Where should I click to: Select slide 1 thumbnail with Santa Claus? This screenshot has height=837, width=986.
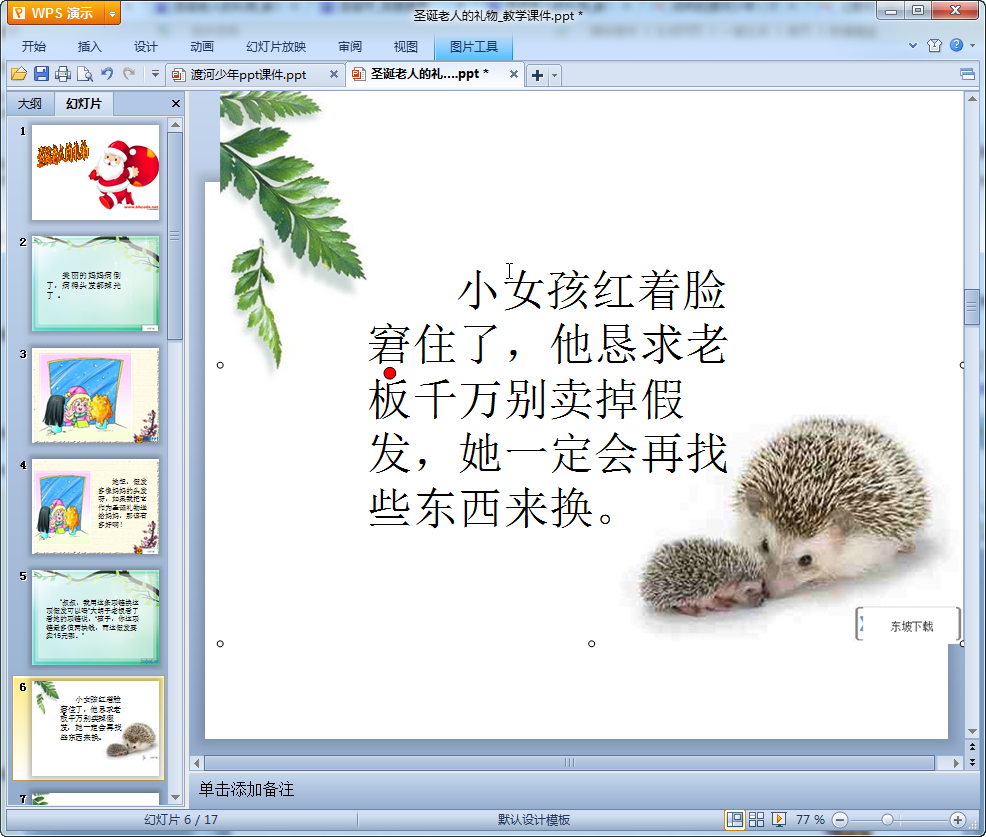click(x=96, y=172)
